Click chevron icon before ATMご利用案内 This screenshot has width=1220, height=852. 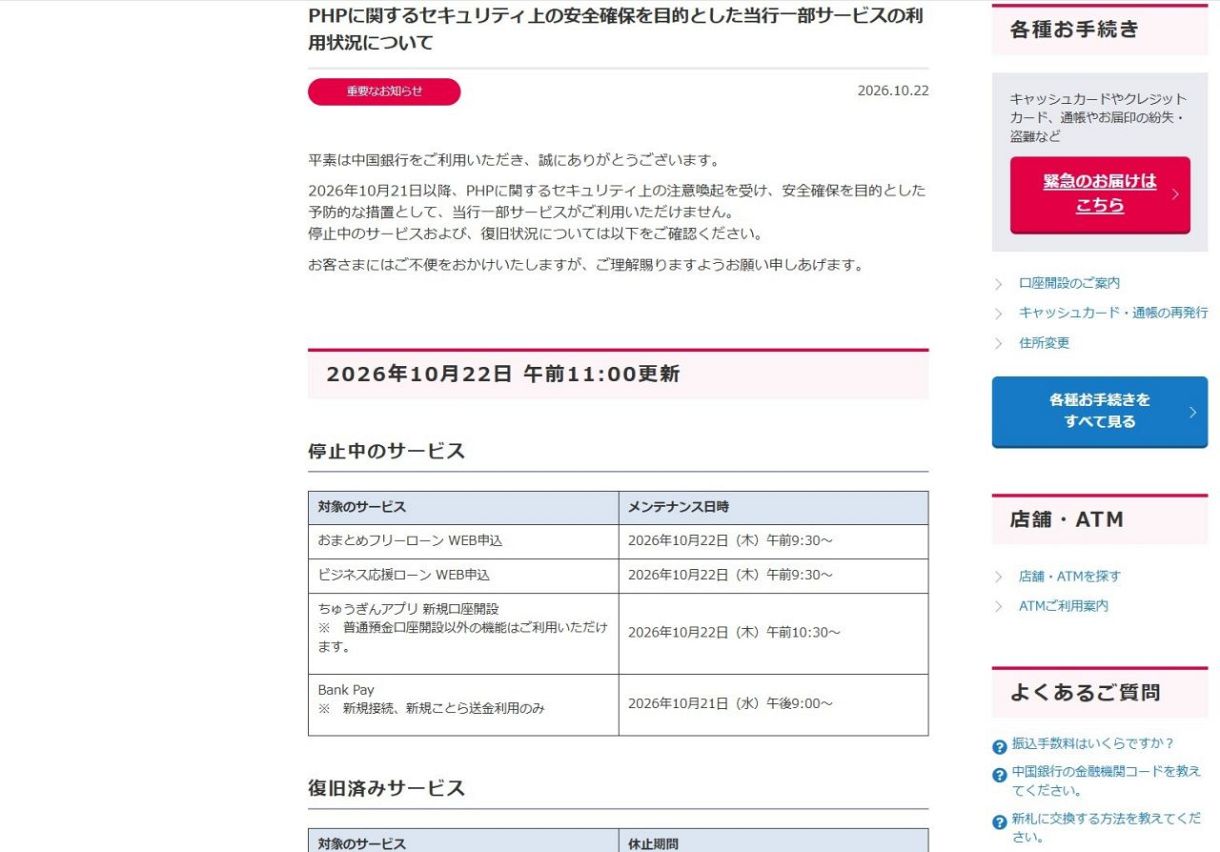999,607
